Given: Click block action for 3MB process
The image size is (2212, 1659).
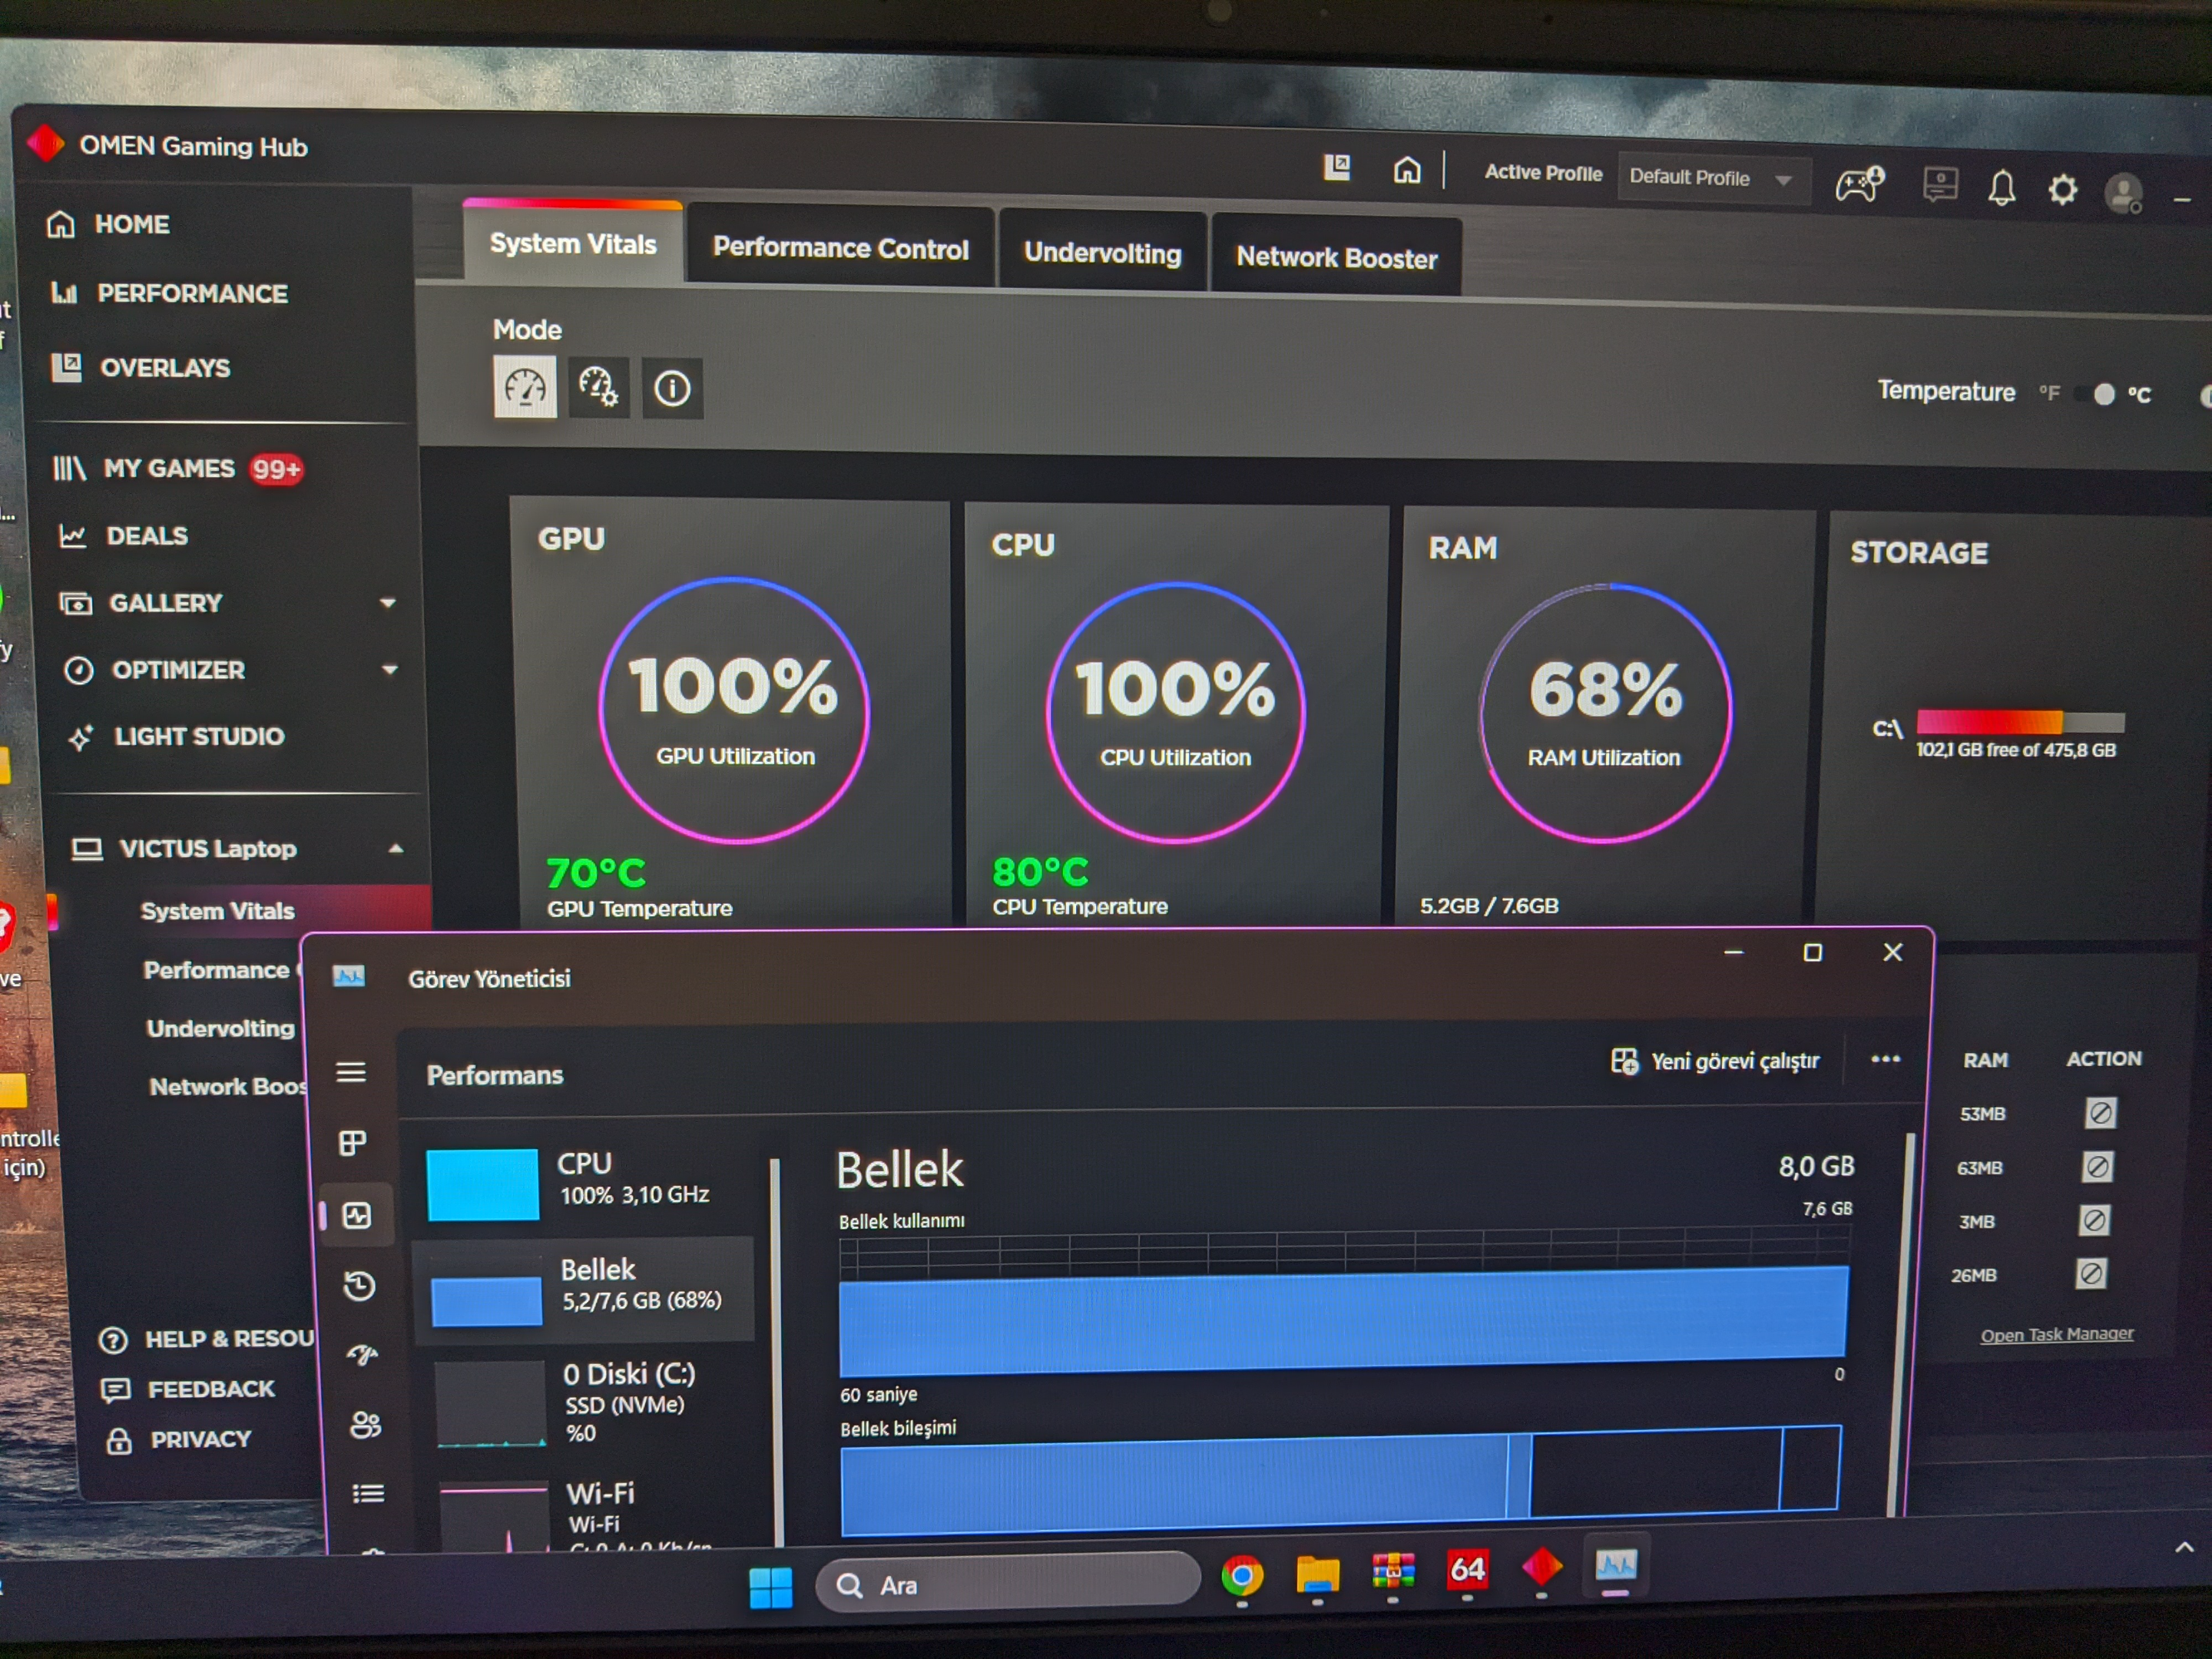Looking at the screenshot, I should click(x=2094, y=1220).
